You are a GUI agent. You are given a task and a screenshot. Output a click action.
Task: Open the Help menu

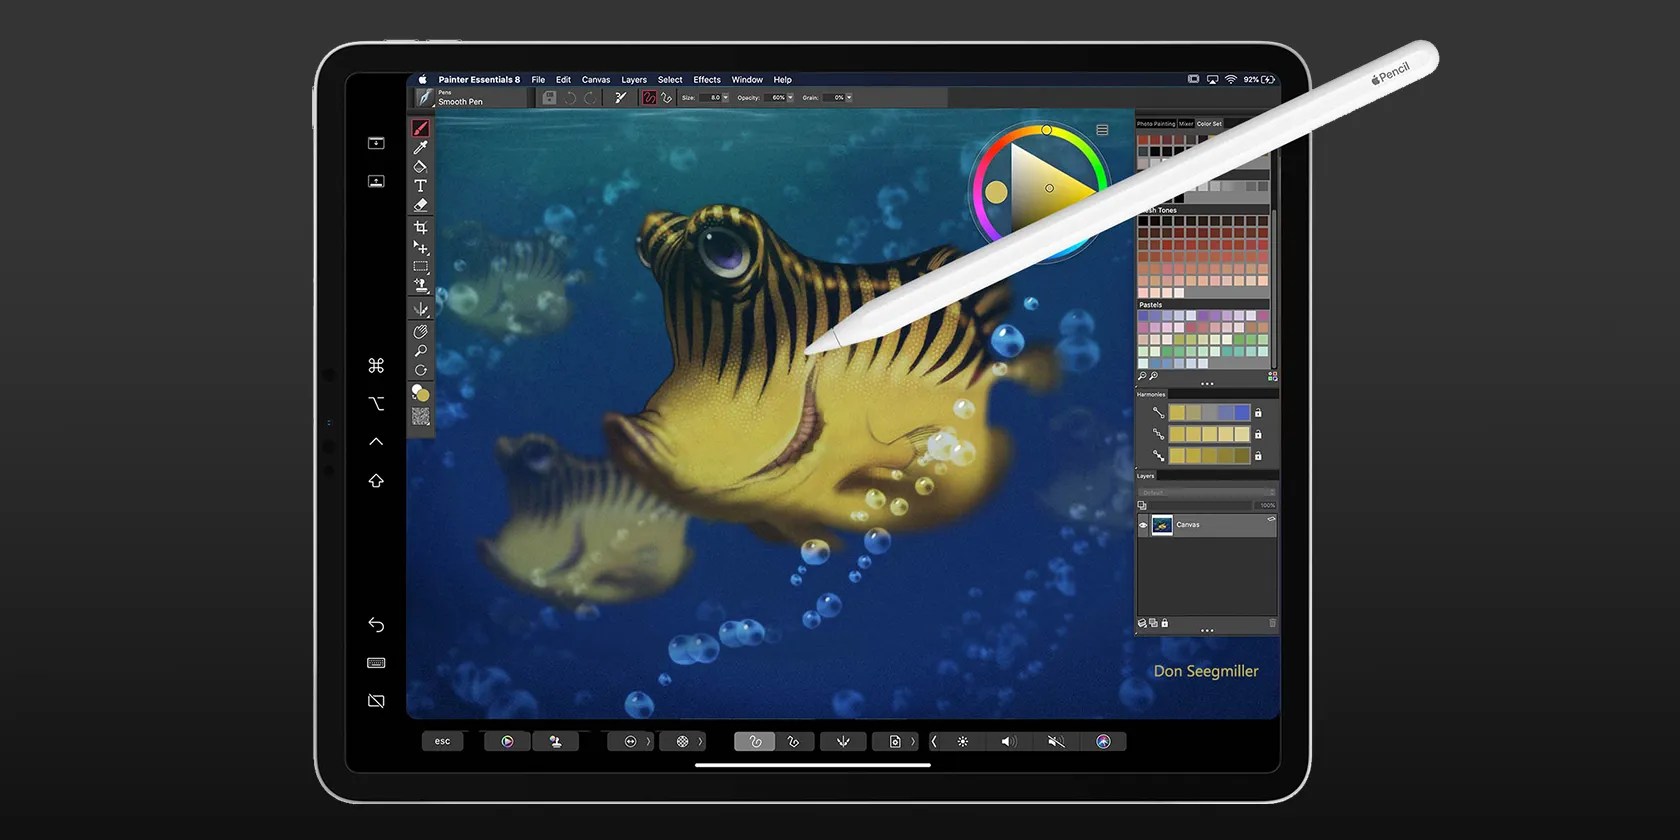(x=783, y=80)
